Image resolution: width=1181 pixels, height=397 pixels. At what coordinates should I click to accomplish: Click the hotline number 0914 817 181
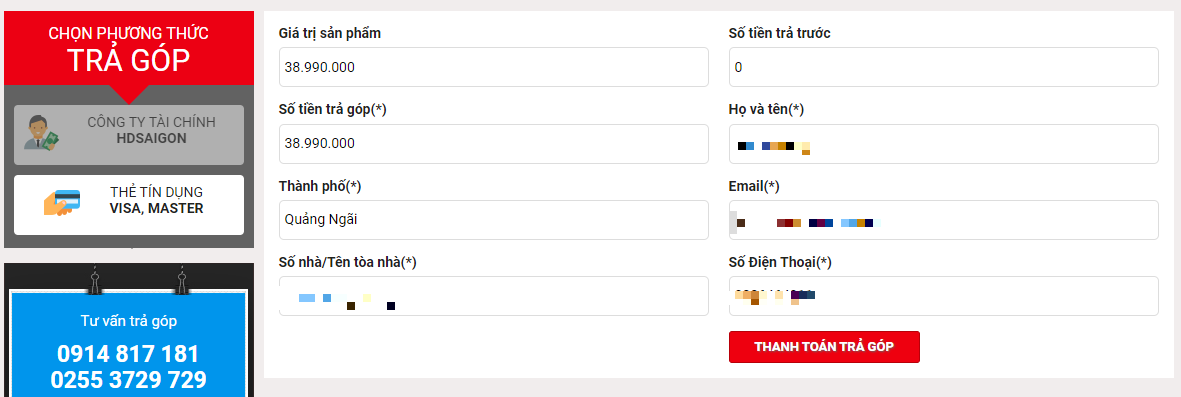[128, 354]
